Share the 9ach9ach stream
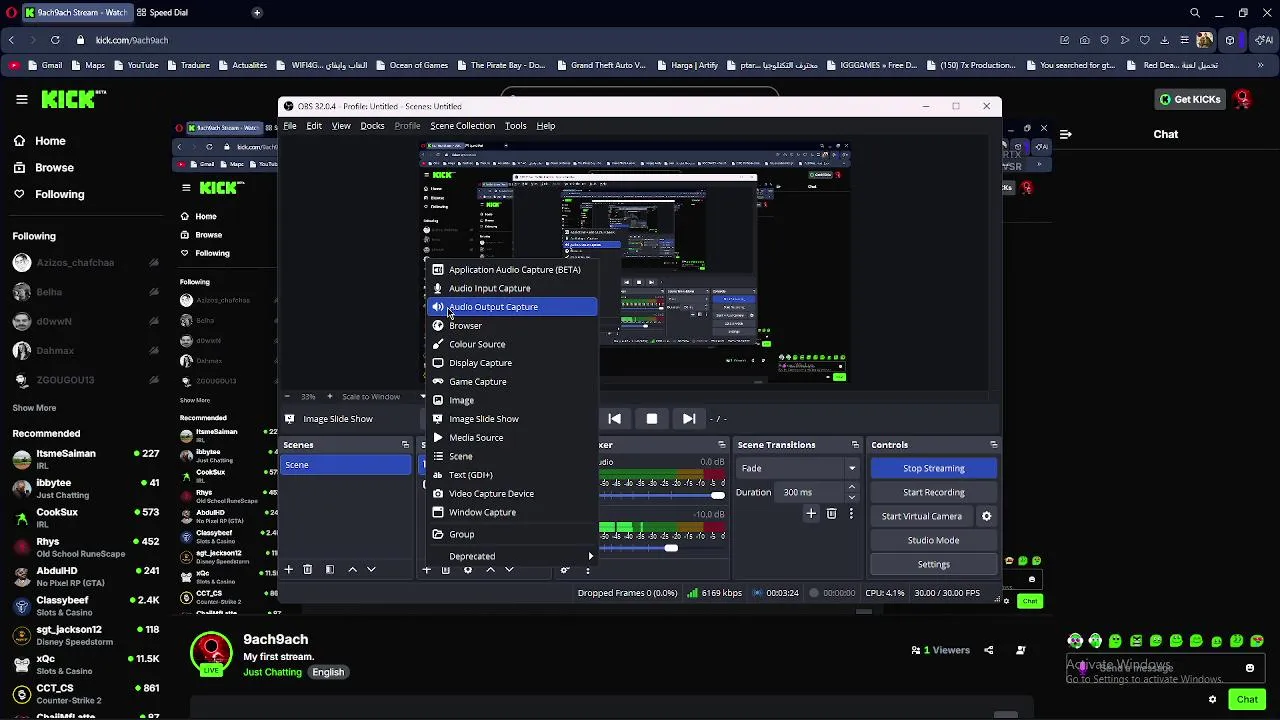Screen dimensions: 1280x720 click(989, 650)
